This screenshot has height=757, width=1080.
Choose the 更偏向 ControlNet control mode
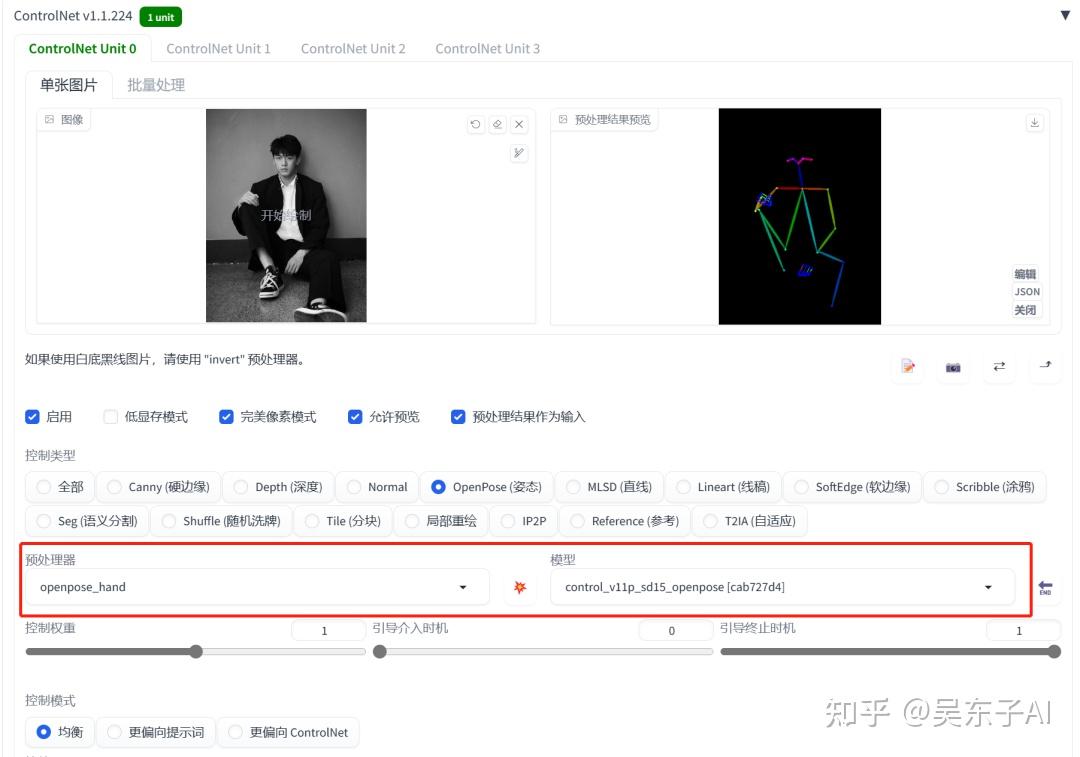click(x=235, y=732)
